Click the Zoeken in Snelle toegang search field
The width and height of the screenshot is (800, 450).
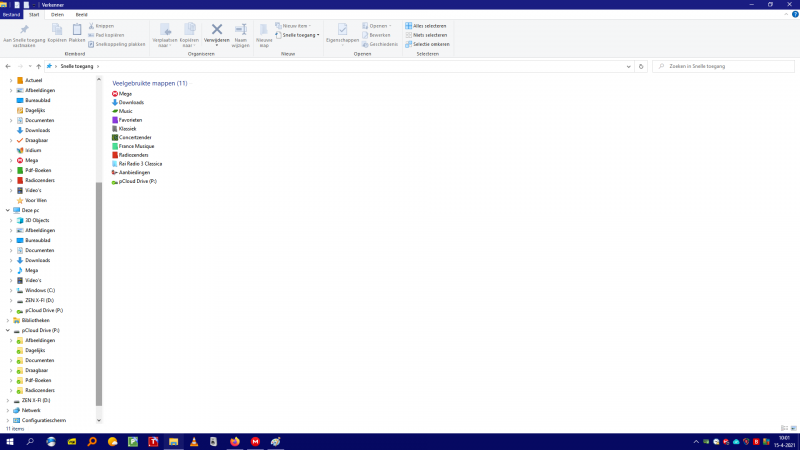(x=722, y=66)
